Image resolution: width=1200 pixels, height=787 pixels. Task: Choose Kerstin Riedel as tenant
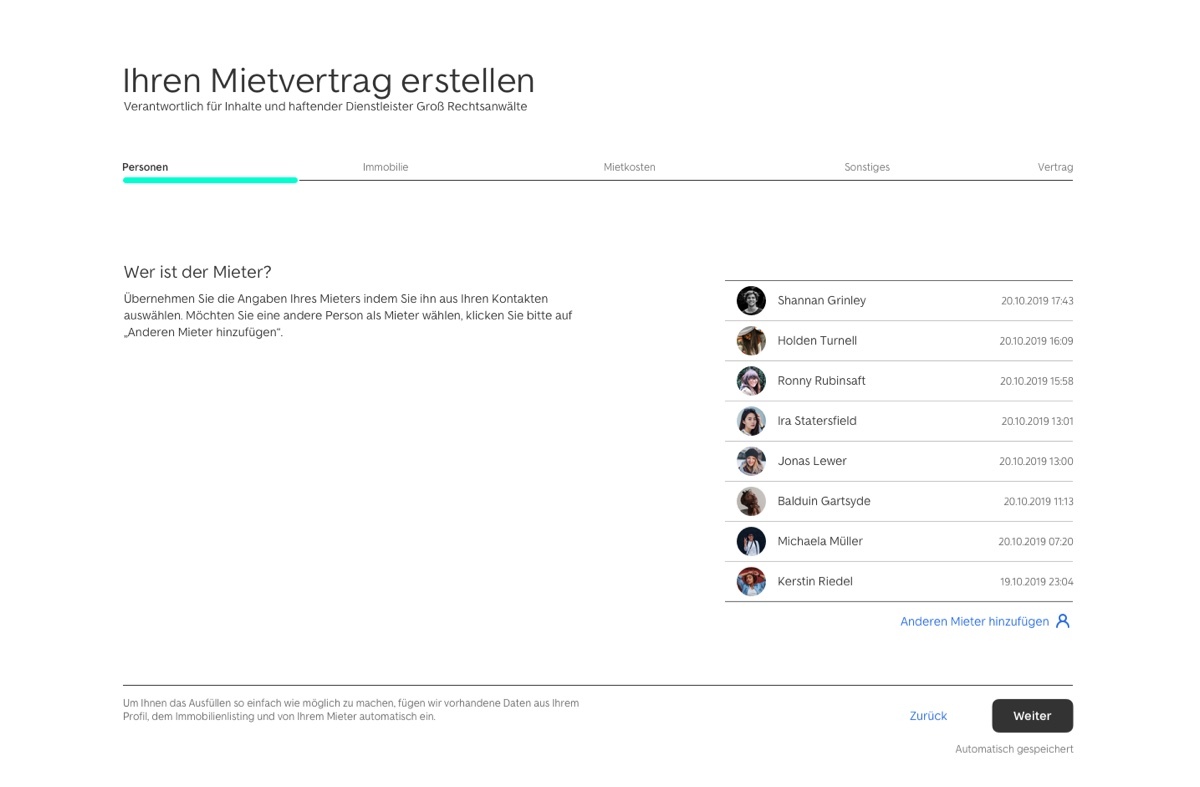[815, 581]
